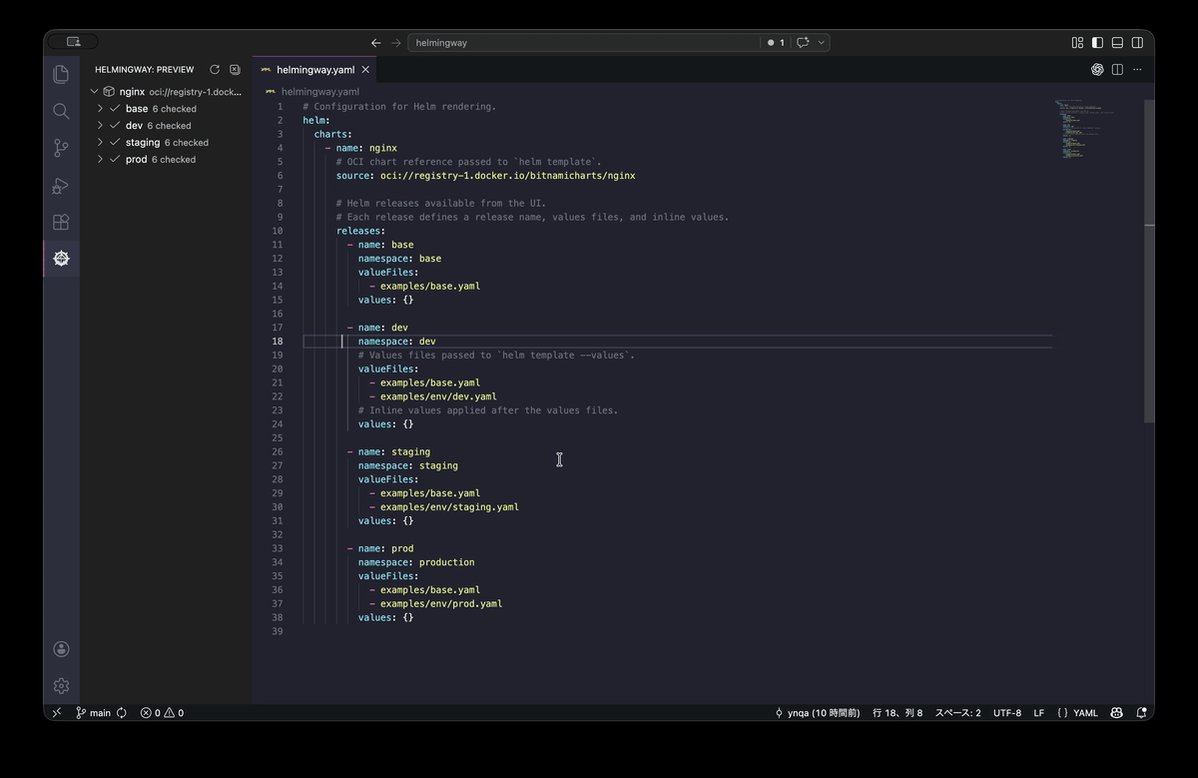
Task: Open the Run and Debug view
Action: click(61, 185)
